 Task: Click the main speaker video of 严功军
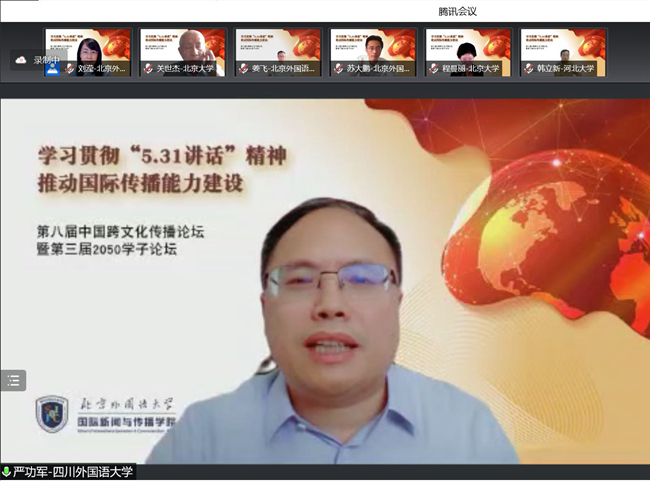[325, 281]
